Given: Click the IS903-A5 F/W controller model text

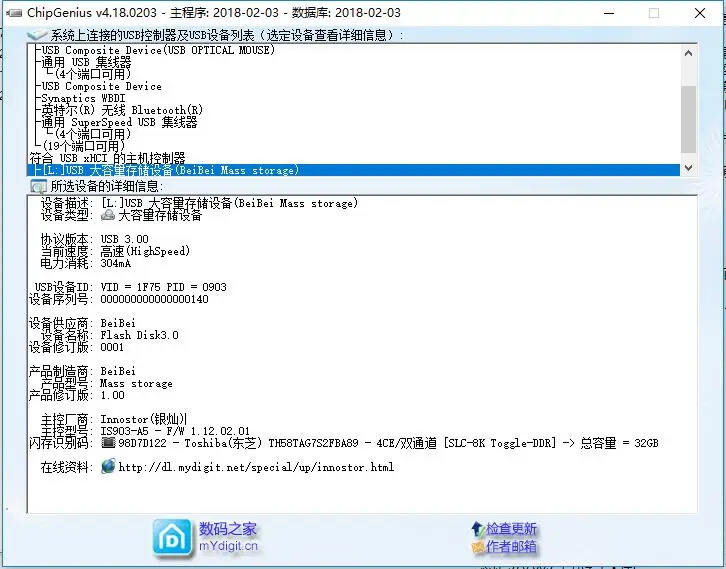Looking at the screenshot, I should (175, 431).
